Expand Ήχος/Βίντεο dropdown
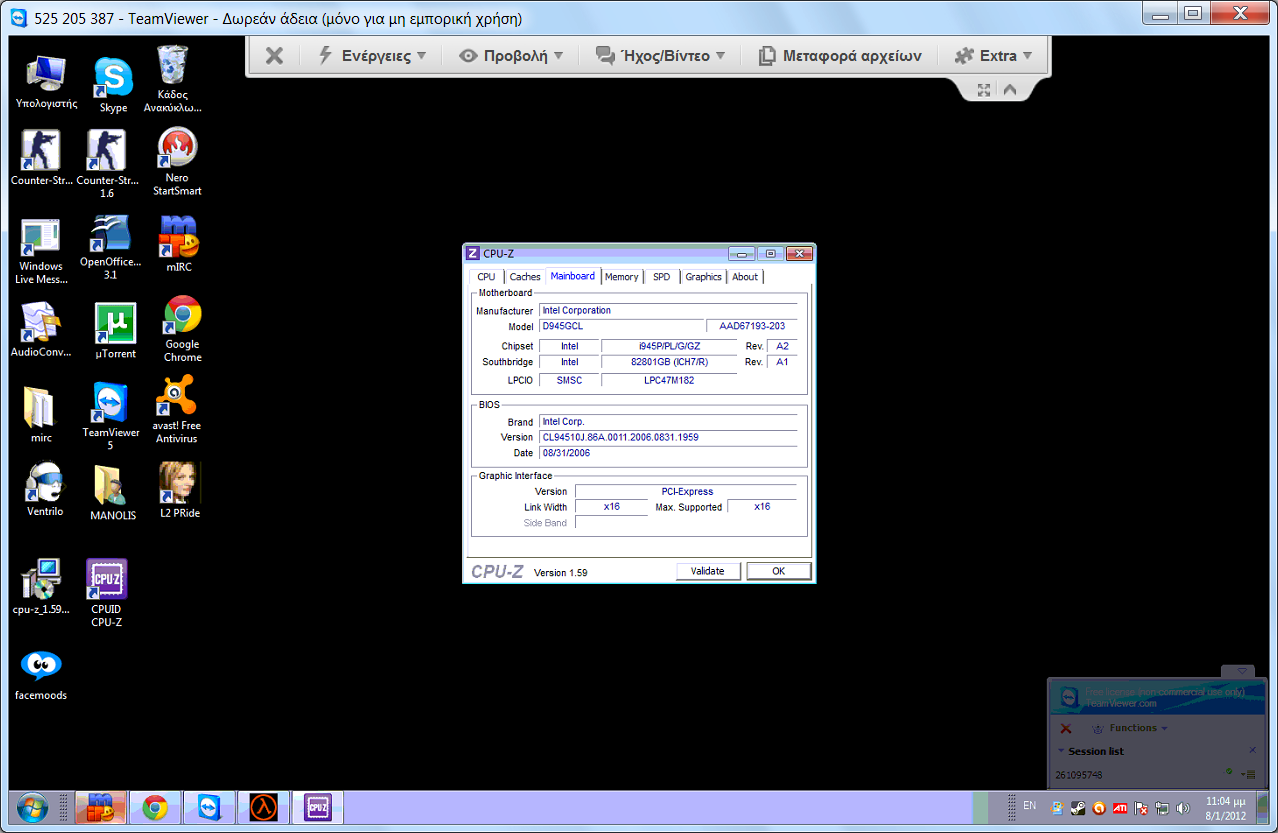The height and width of the screenshot is (833, 1278). coord(660,56)
